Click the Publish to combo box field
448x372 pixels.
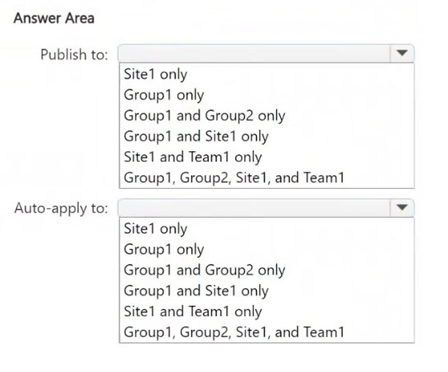click(266, 53)
